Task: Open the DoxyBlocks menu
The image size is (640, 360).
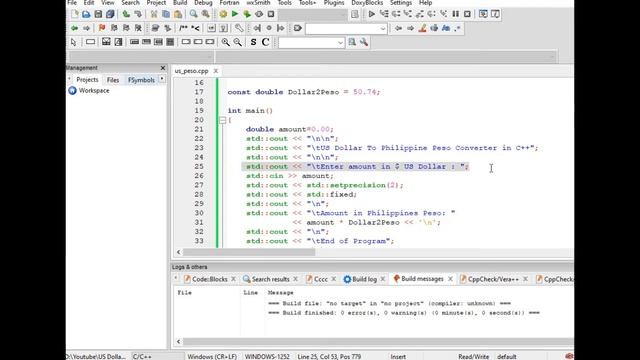Action: click(x=367, y=3)
